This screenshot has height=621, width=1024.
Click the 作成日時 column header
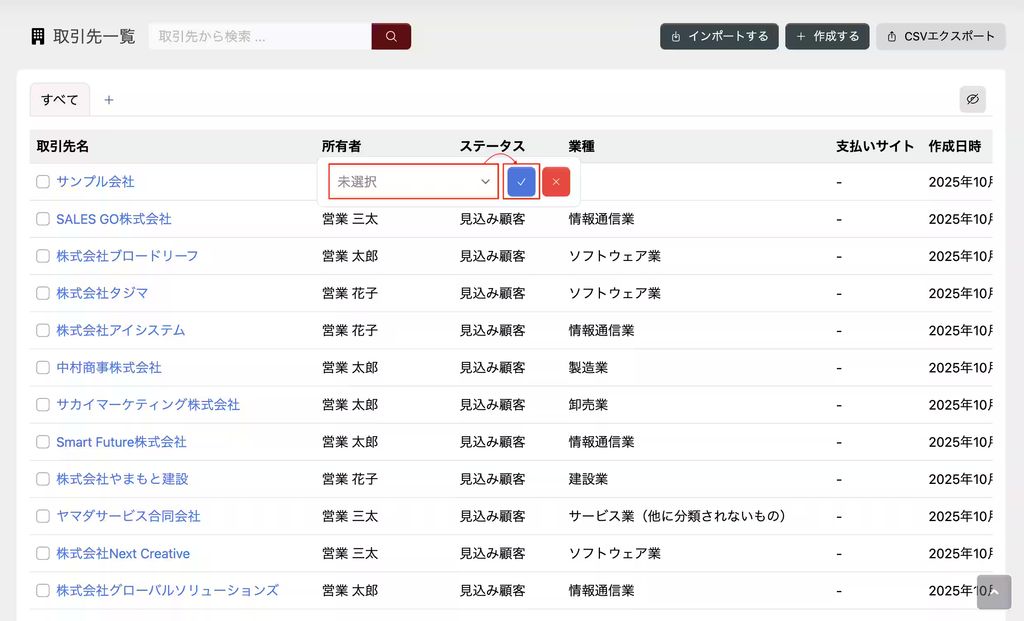tap(955, 146)
